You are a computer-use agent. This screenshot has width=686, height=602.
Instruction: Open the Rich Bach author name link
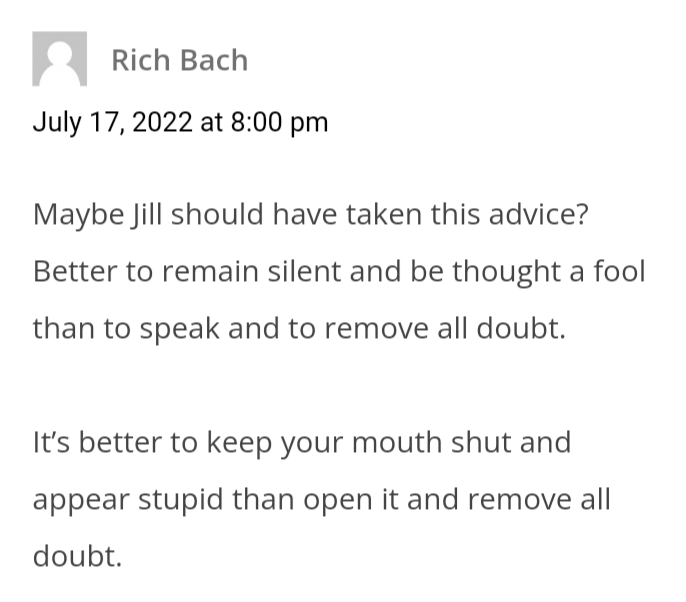click(x=179, y=60)
